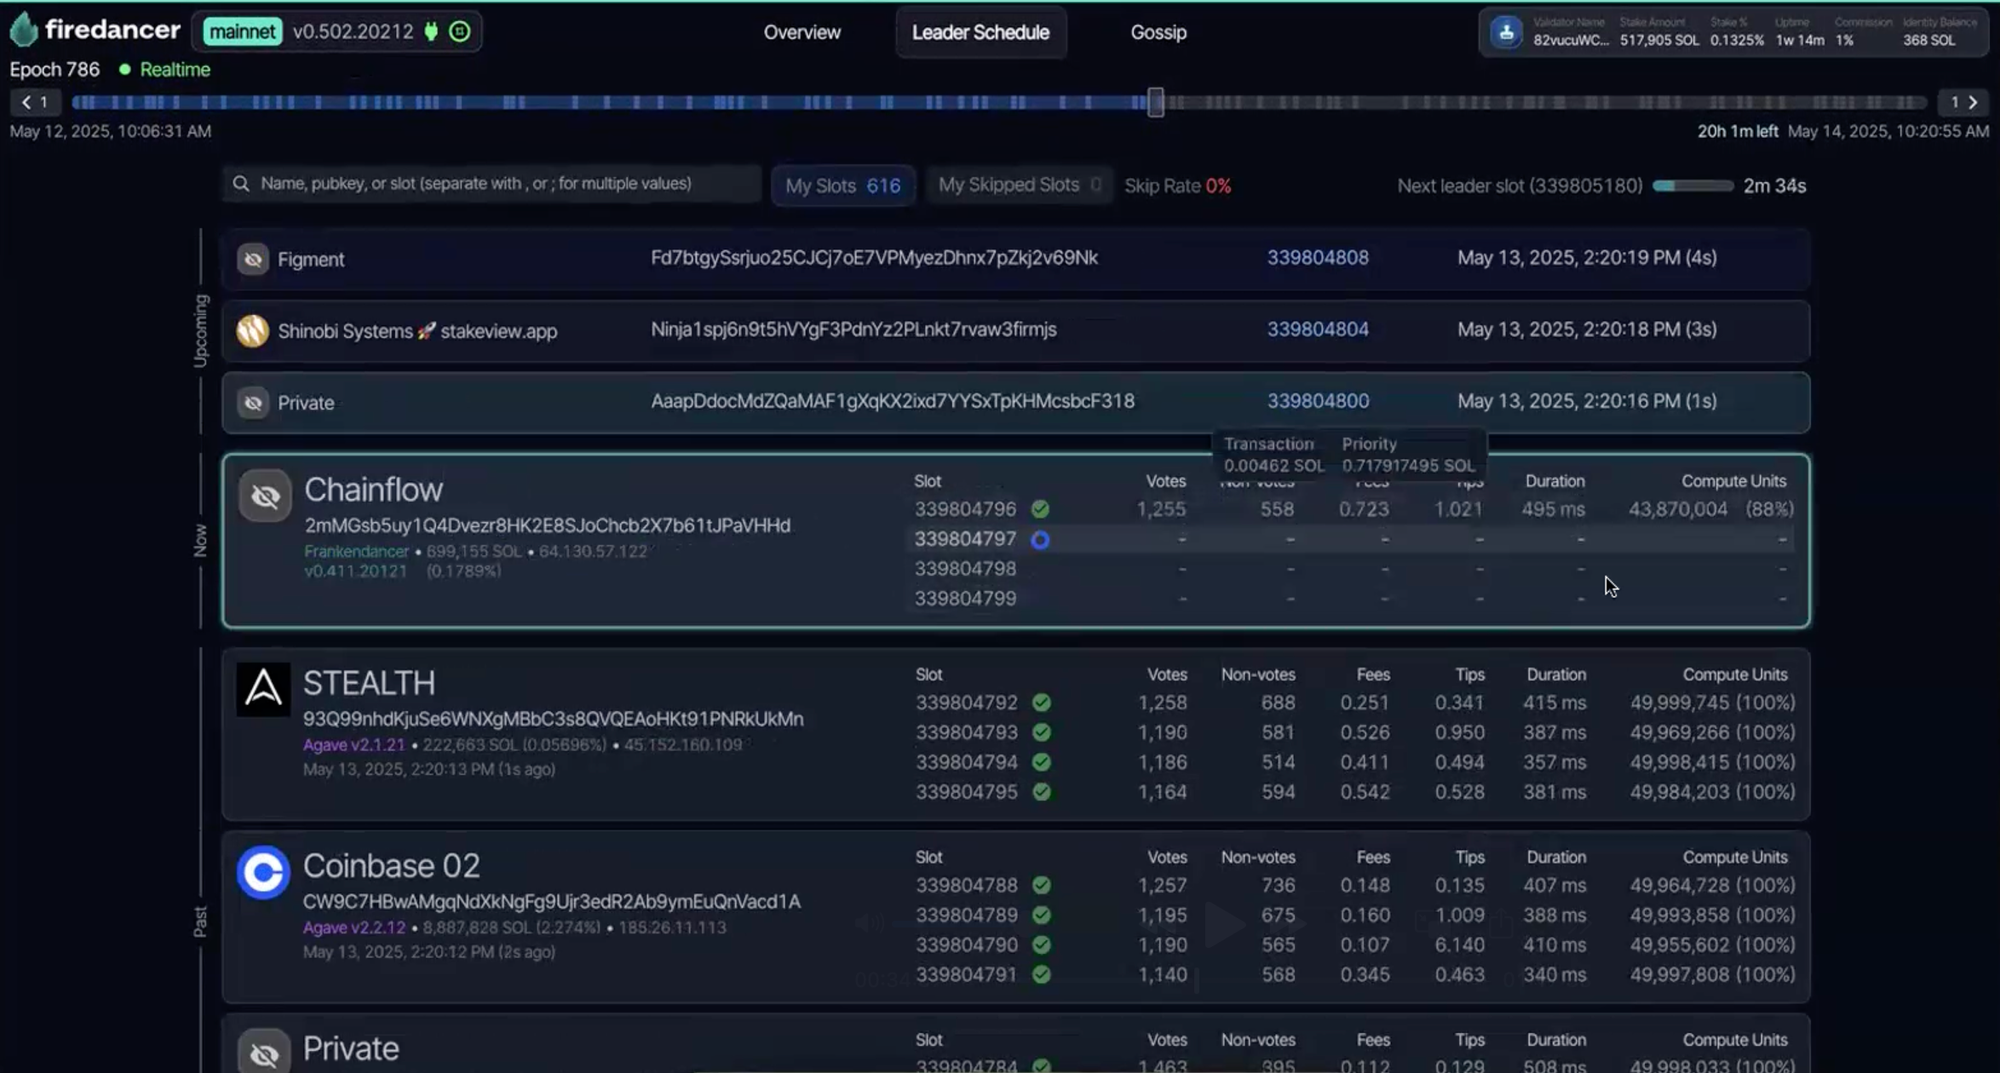
Task: Click the Skip Rate 0% indicator
Action: tap(1177, 186)
